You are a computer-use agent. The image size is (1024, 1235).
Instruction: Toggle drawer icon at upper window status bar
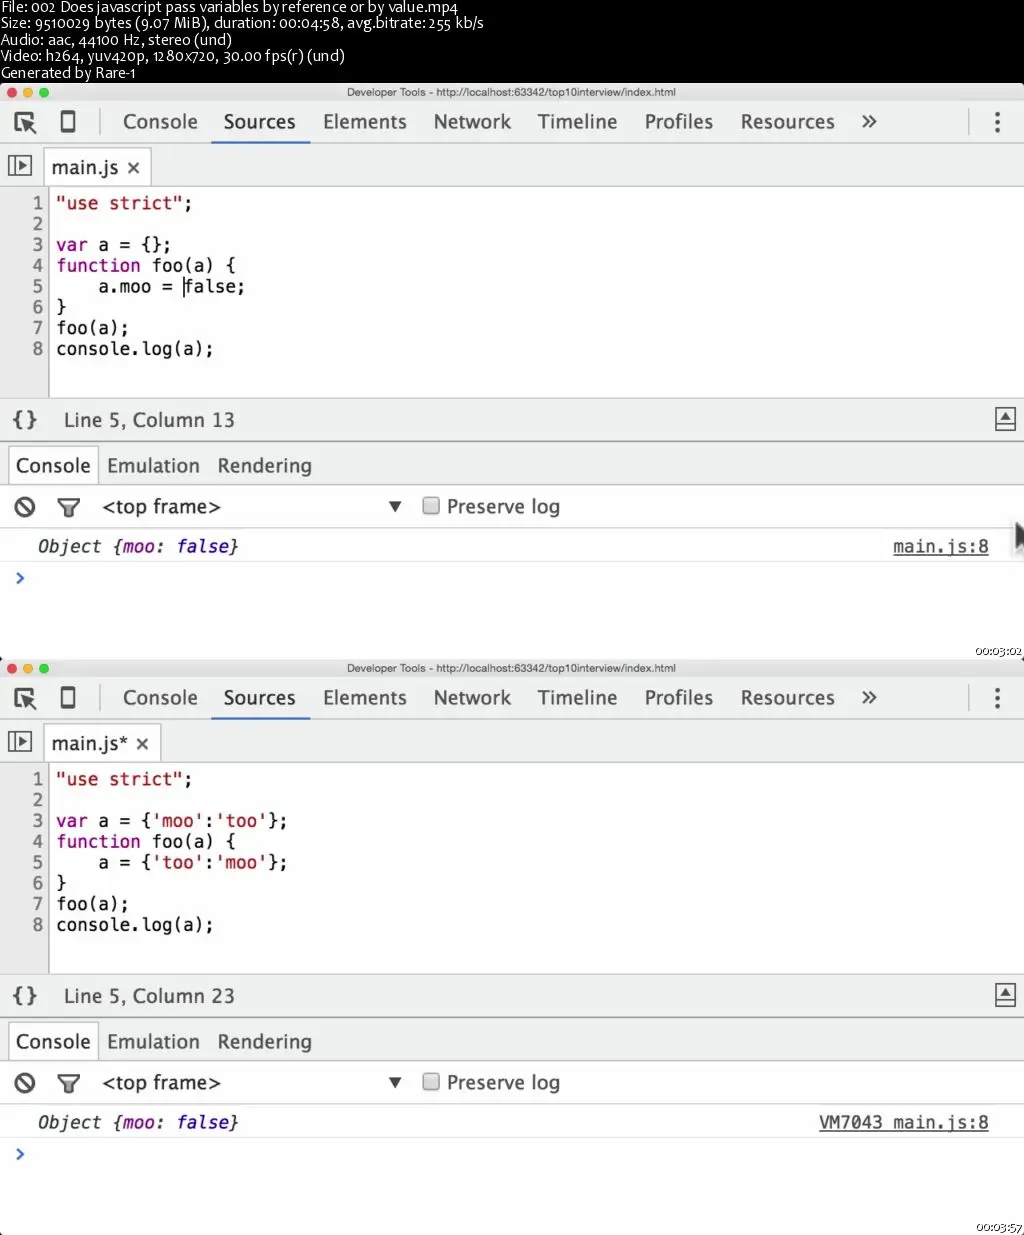pos(1005,420)
